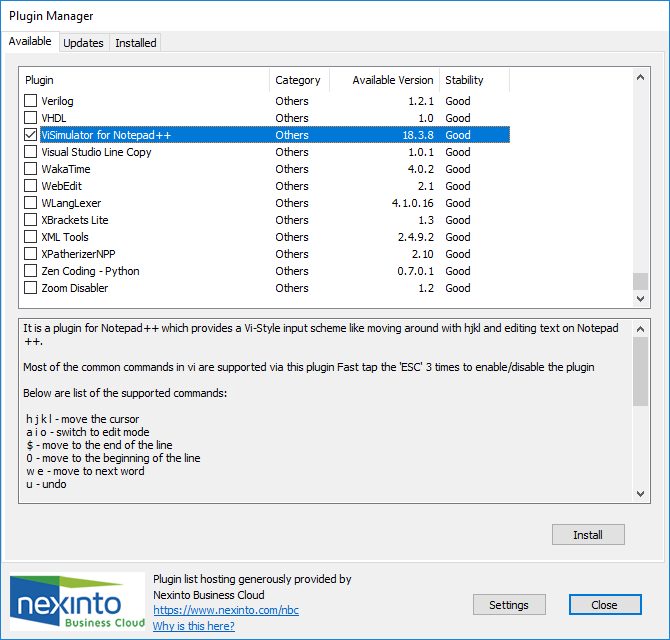The image size is (670, 640).
Task: Check the Verilog plugin checkbox
Action: [30, 101]
